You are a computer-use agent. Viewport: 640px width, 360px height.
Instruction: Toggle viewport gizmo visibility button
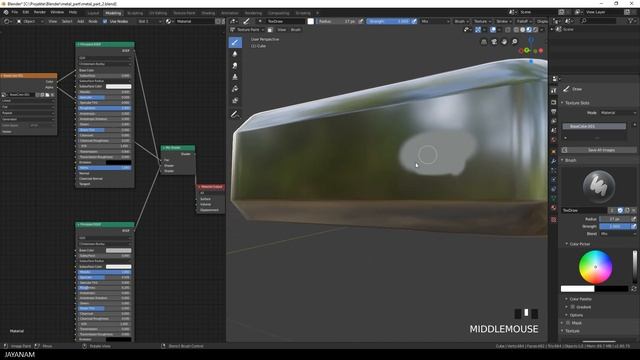(478, 30)
